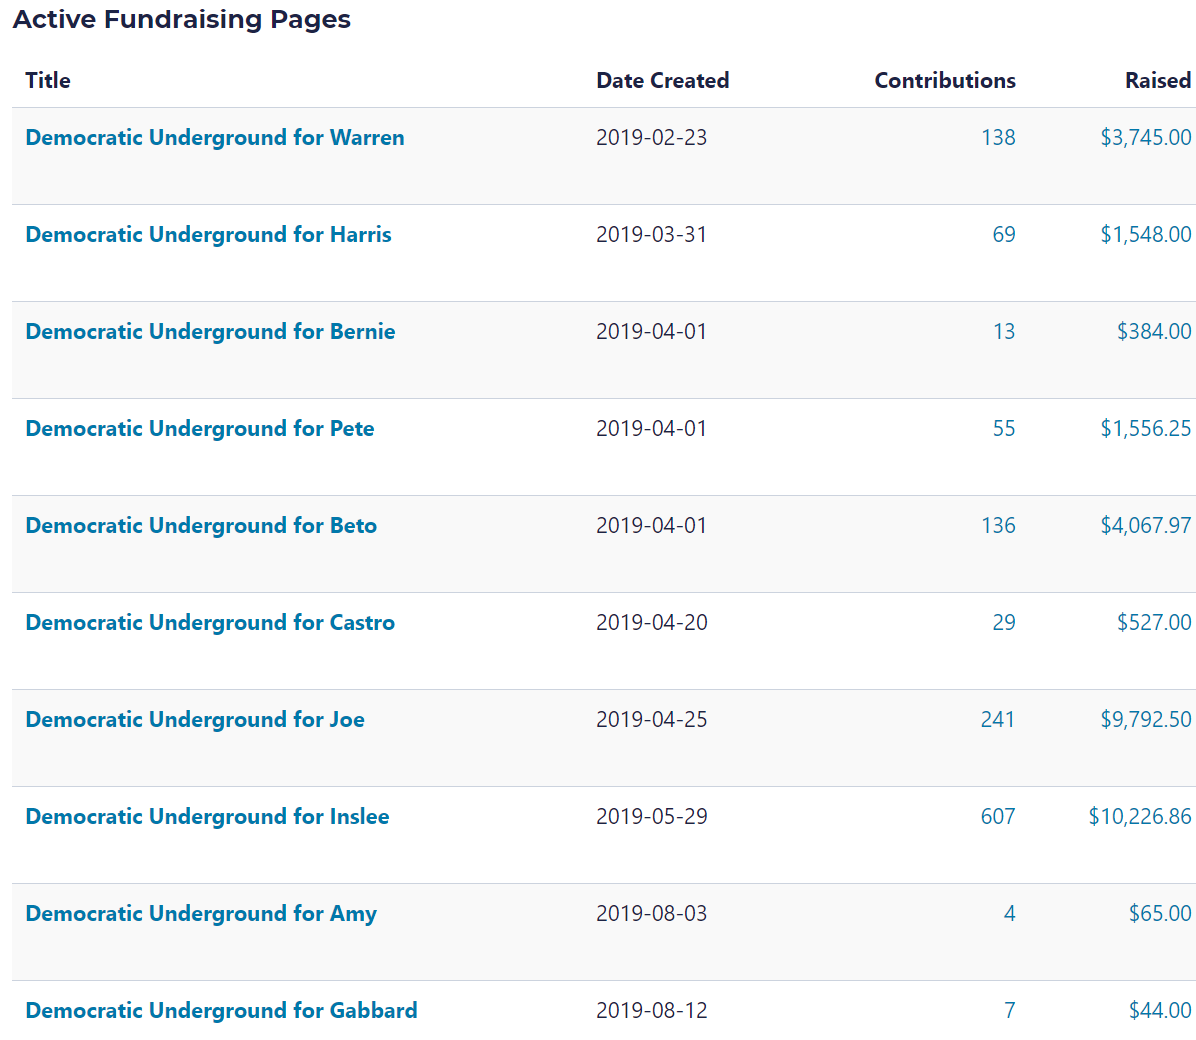This screenshot has height=1040, width=1196.
Task: Open Democratic Underground for Joe page
Action: click(195, 720)
